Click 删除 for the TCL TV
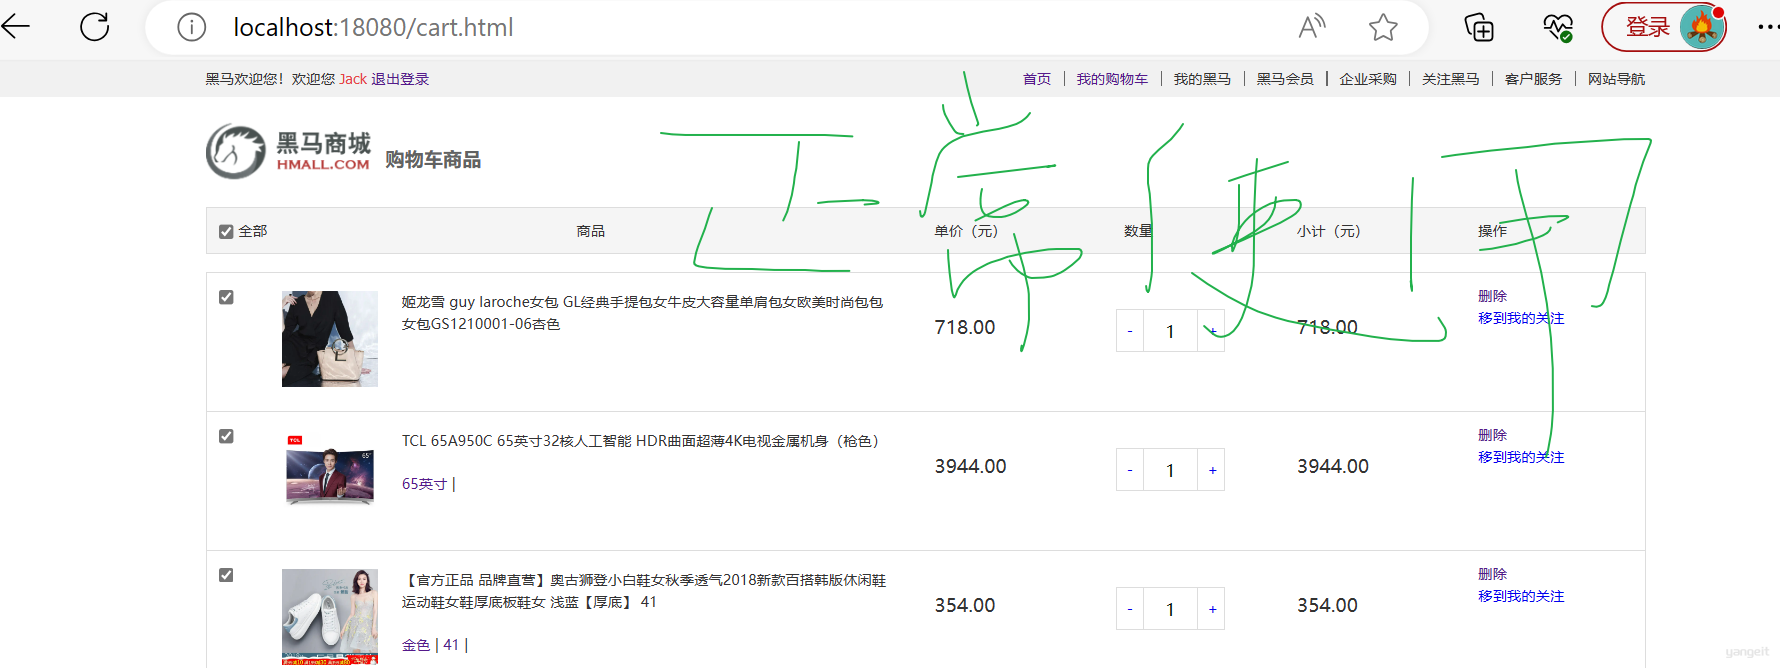This screenshot has width=1780, height=668. tap(1492, 435)
